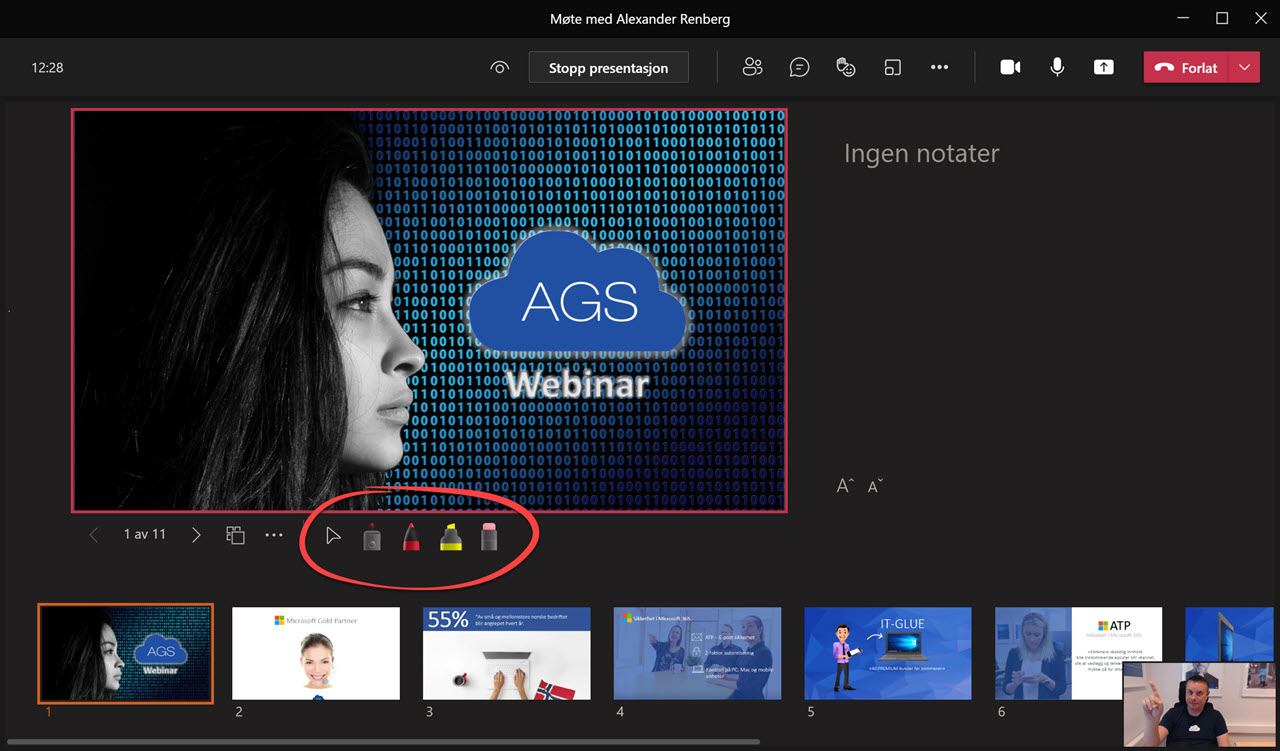Select slide 3 thumbnail with the 55% statistic
Screen dimensions: 1280x751
tap(506, 653)
